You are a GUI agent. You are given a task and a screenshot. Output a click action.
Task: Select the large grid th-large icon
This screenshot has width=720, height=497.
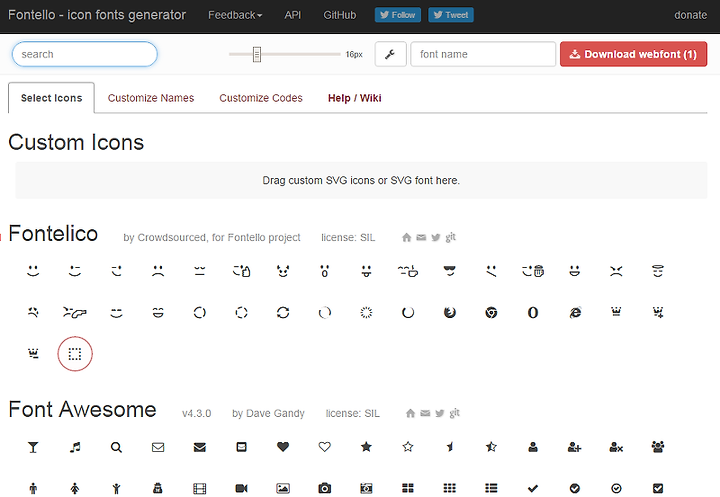[x=408, y=488]
